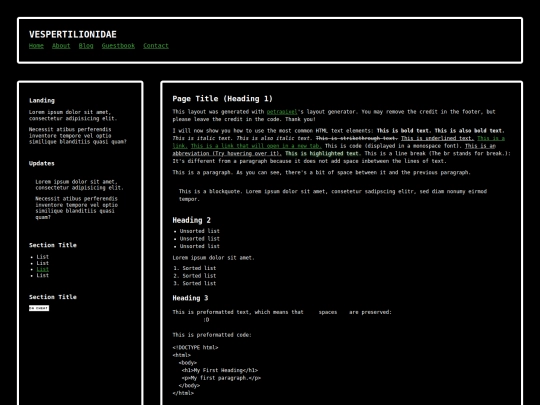Click the '</html>' closing tag line
This screenshot has height=405, width=540.
coord(183,393)
